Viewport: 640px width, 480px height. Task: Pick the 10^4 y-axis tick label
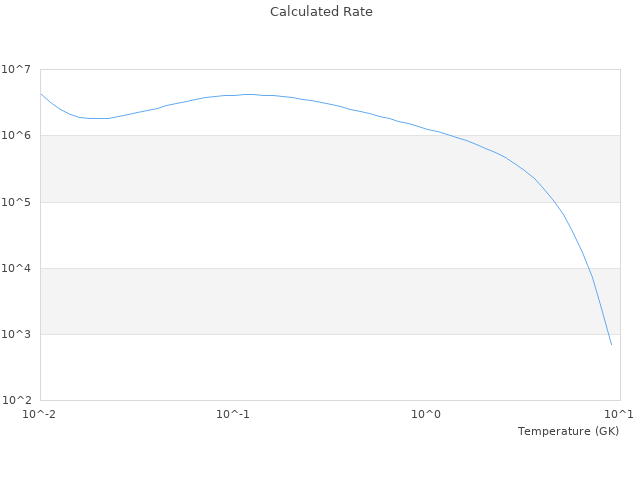pyautogui.click(x=16, y=268)
